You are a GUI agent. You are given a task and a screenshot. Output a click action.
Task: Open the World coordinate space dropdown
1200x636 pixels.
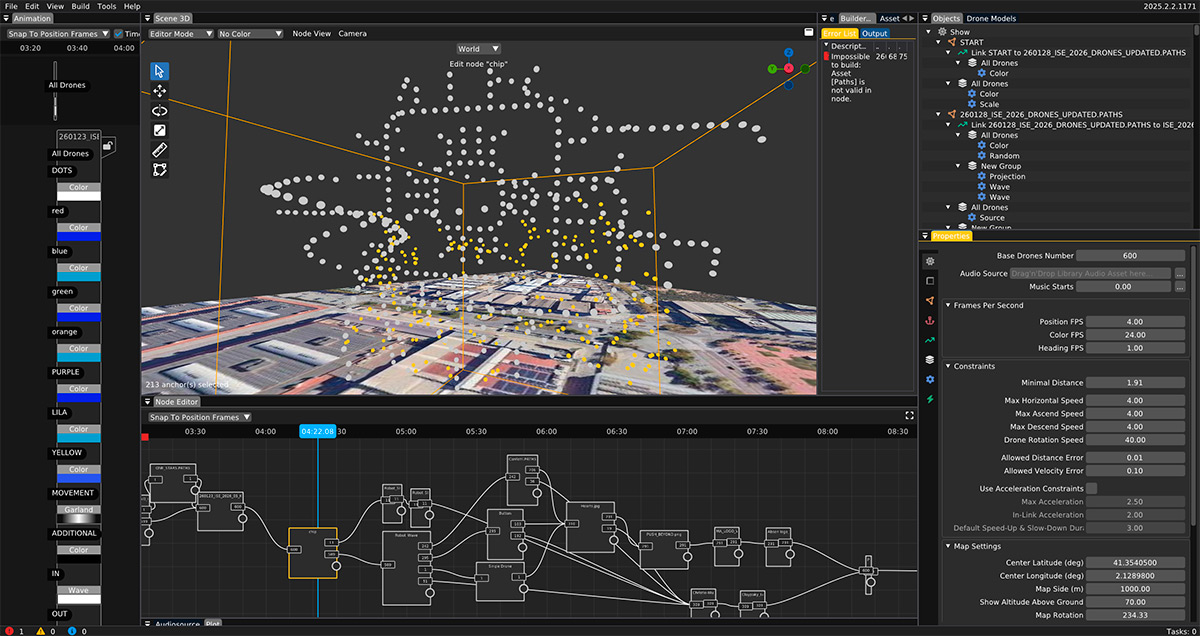pyautogui.click(x=478, y=49)
